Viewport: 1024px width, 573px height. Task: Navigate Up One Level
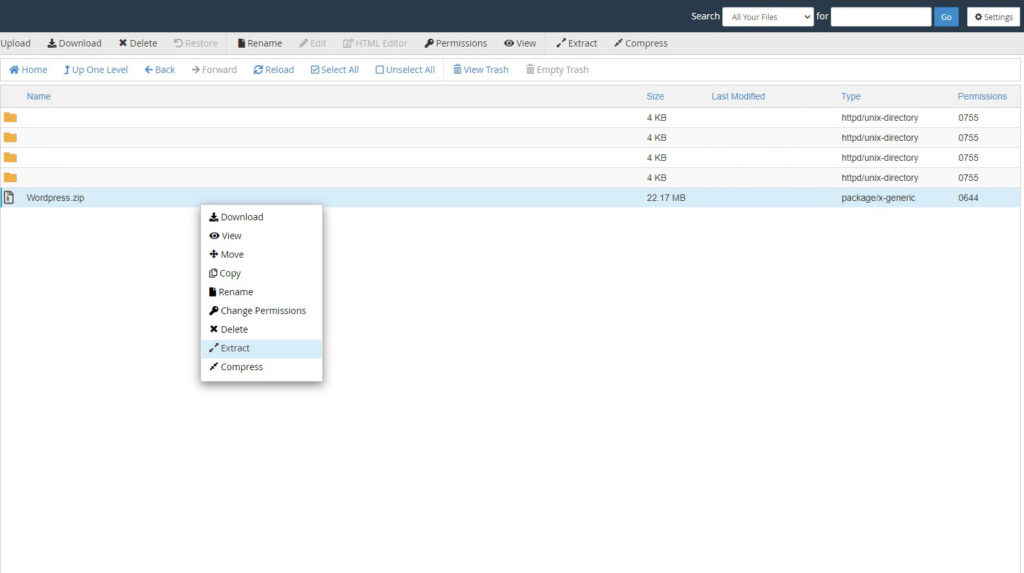pyautogui.click(x=95, y=70)
